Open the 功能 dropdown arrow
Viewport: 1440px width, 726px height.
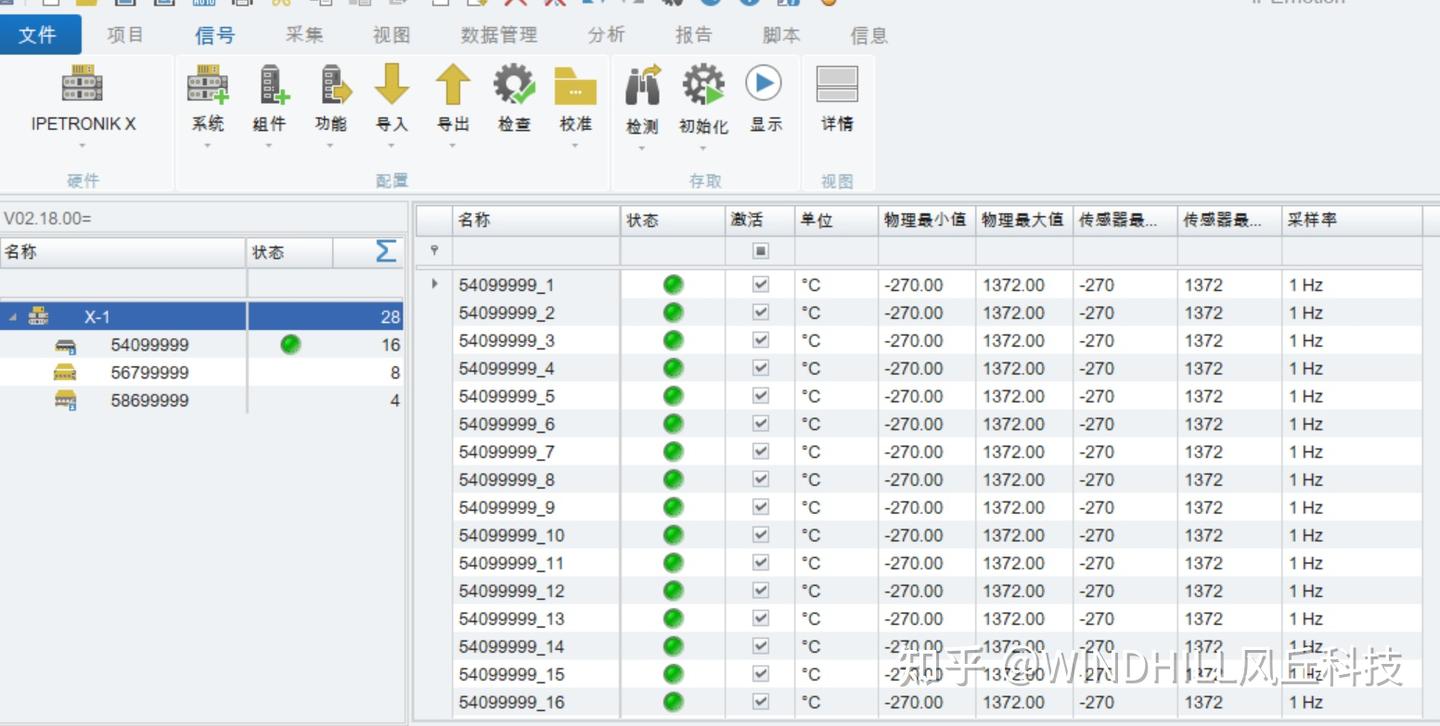point(330,145)
